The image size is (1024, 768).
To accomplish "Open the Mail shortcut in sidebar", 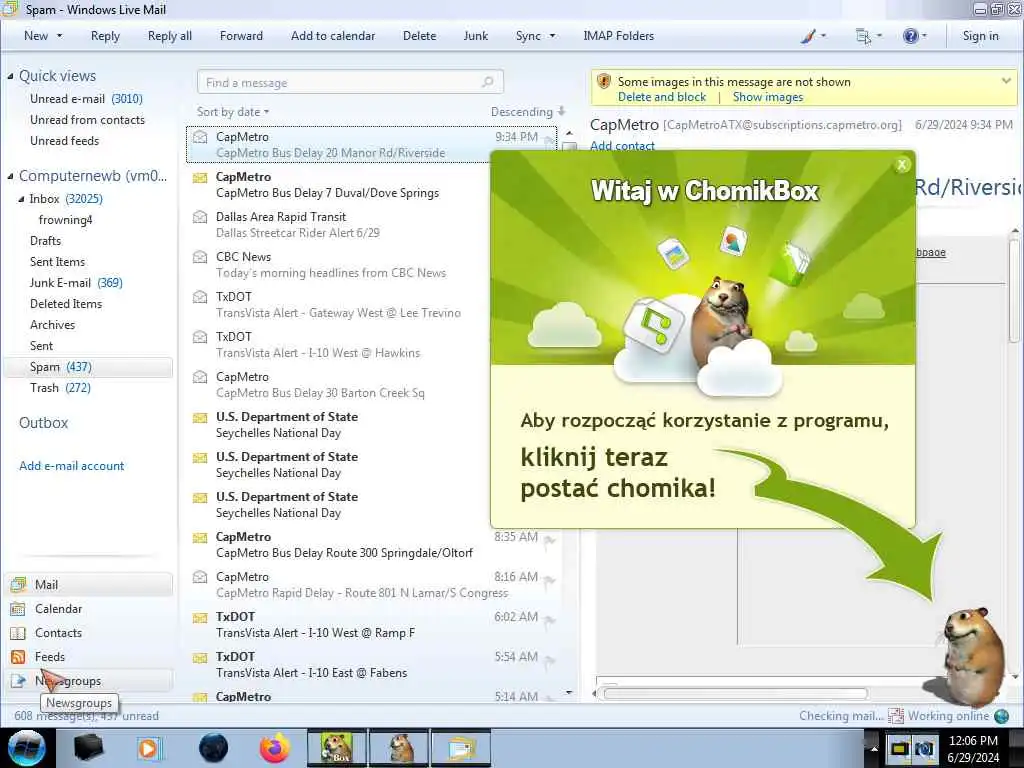I will [89, 584].
